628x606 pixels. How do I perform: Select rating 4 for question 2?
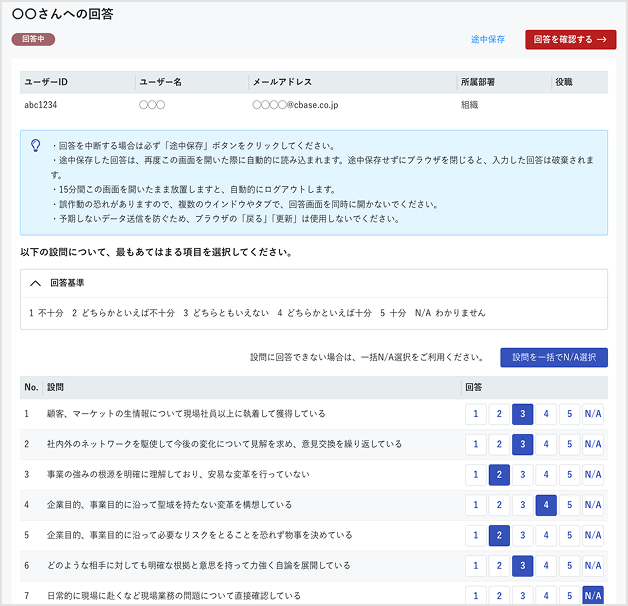click(x=546, y=444)
